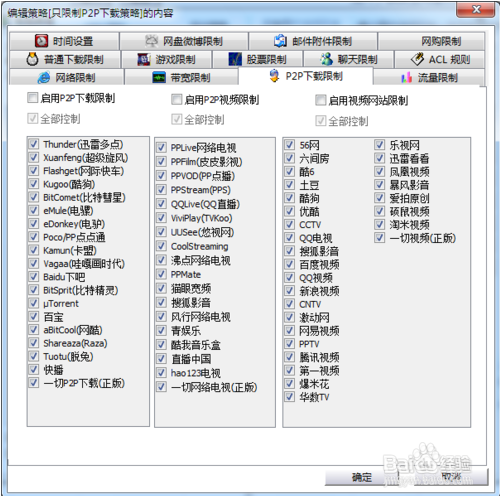Switch to the 网盘微博限制 tab
Viewport: 500px width, 496px height.
184,41
